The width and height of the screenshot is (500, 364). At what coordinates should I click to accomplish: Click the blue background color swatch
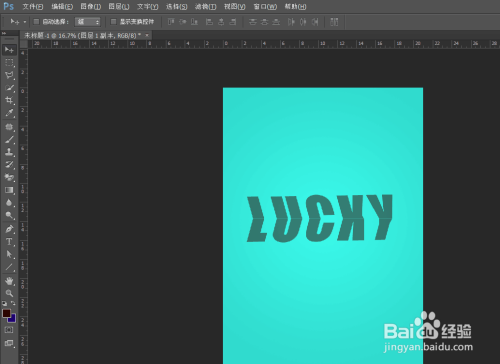pyautogui.click(x=12, y=319)
